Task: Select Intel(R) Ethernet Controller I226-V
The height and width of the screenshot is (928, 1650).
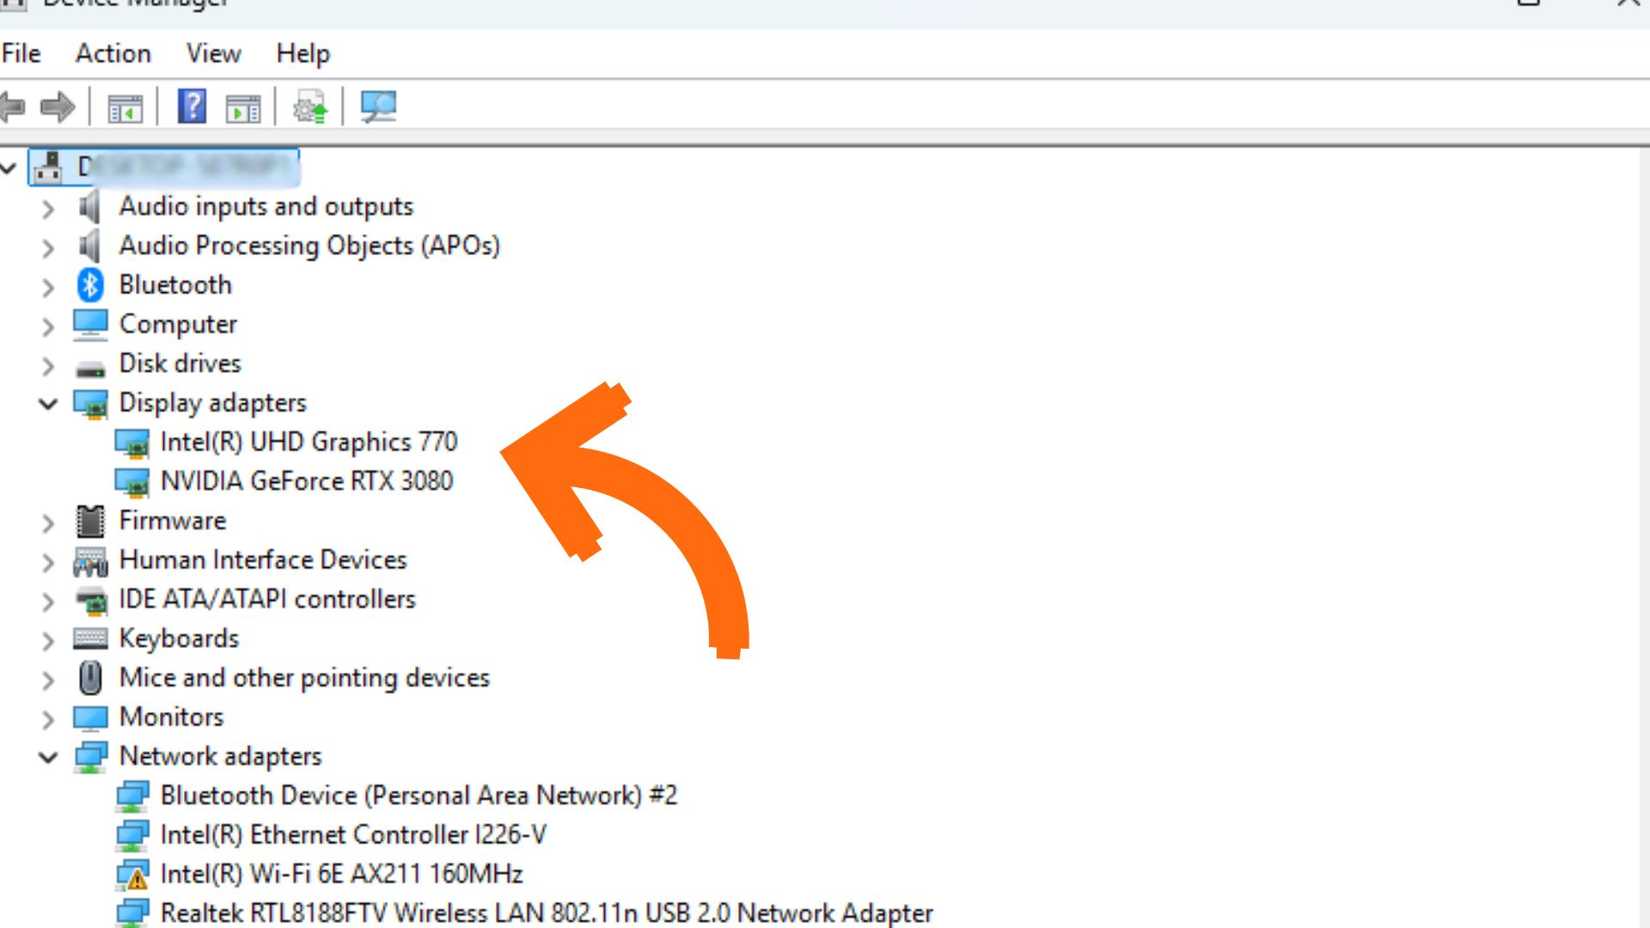Action: tap(353, 835)
